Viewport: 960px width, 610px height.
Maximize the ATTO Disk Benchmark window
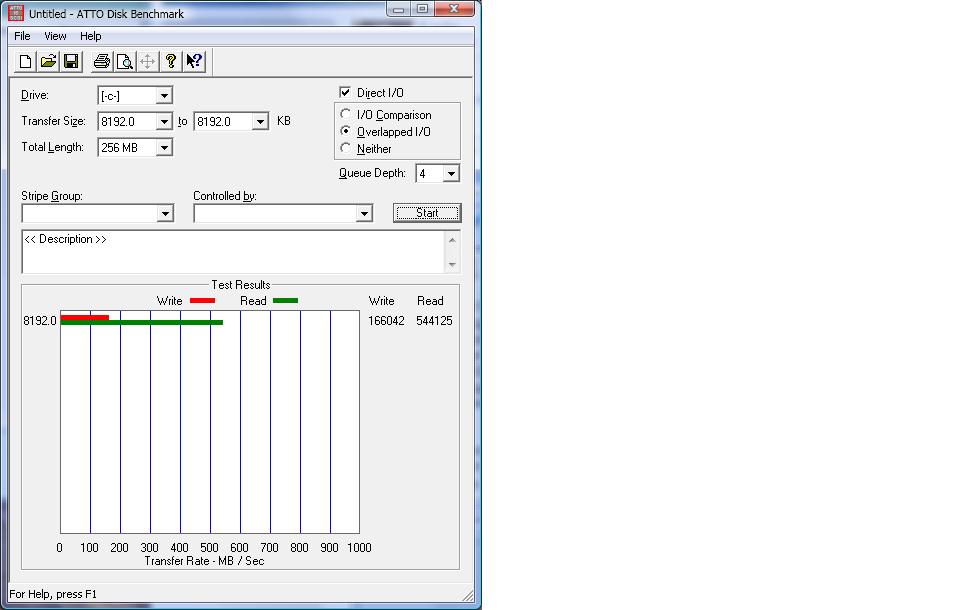[x=422, y=9]
